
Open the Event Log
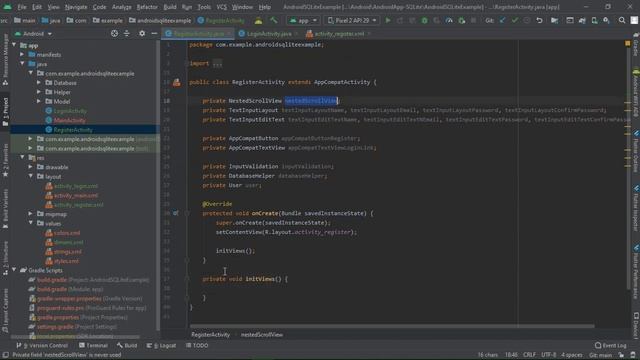click(611, 345)
